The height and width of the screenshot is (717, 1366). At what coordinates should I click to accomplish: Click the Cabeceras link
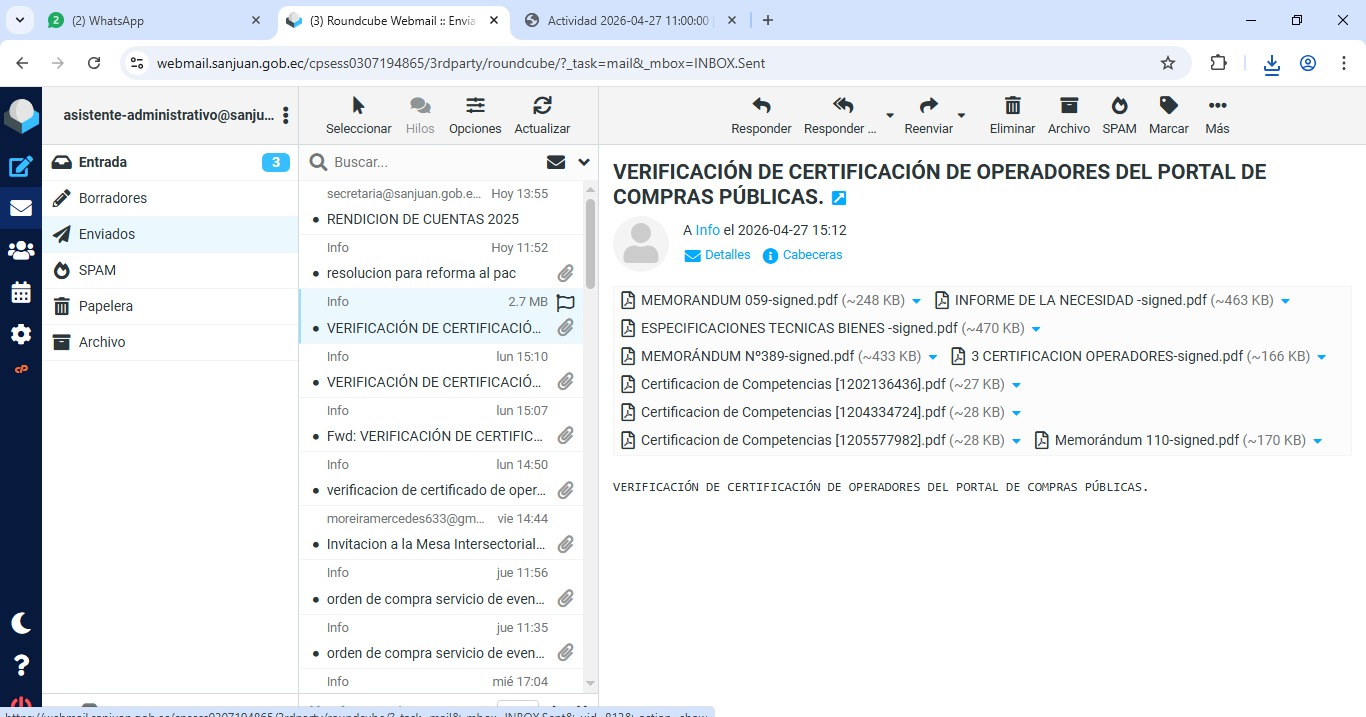pos(812,255)
